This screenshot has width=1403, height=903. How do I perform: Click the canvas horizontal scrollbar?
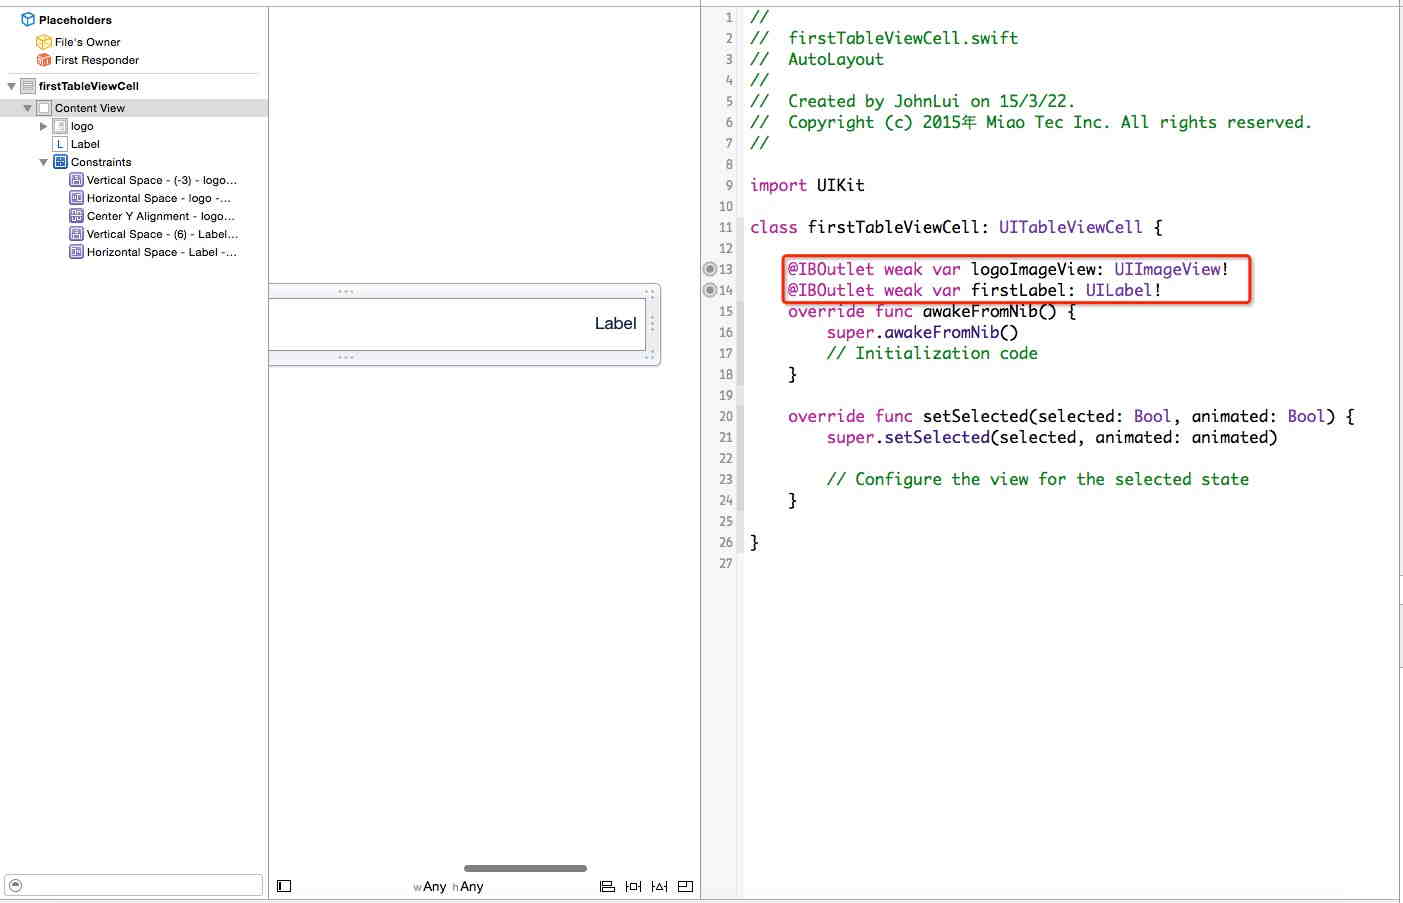(525, 868)
